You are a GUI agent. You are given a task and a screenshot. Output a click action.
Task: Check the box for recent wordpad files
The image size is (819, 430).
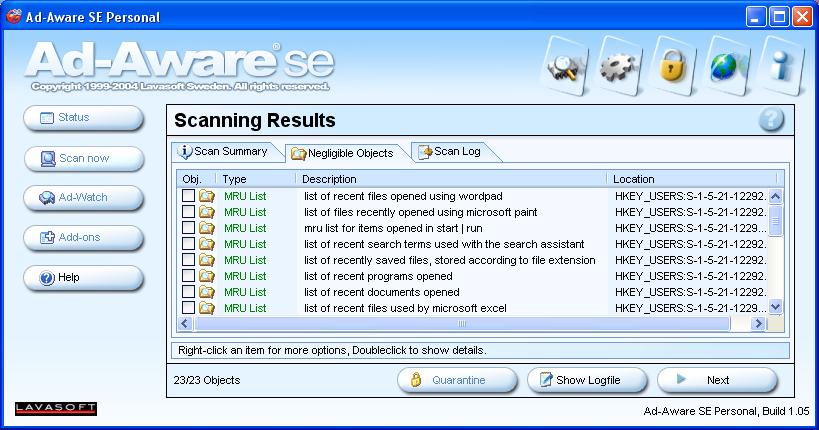point(189,196)
